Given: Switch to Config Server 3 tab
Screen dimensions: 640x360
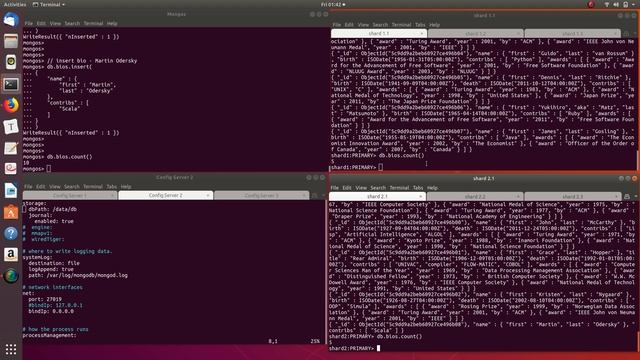Looking at the screenshot, I should (x=262, y=196).
